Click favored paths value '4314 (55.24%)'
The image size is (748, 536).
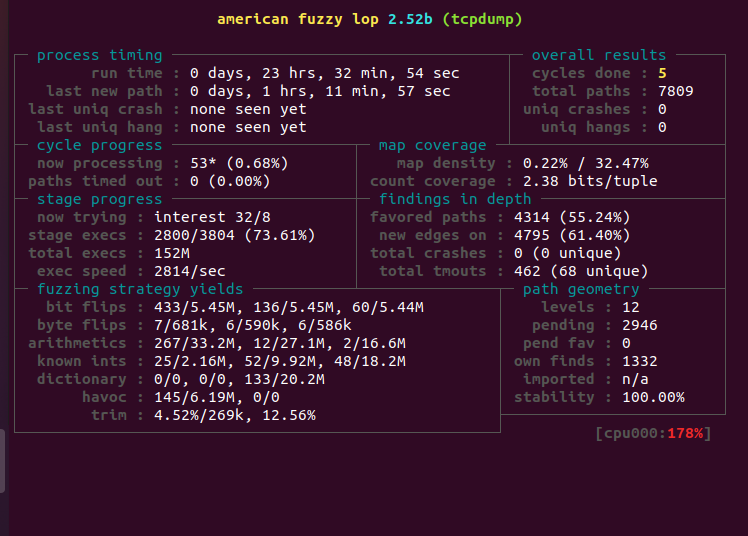click(572, 217)
